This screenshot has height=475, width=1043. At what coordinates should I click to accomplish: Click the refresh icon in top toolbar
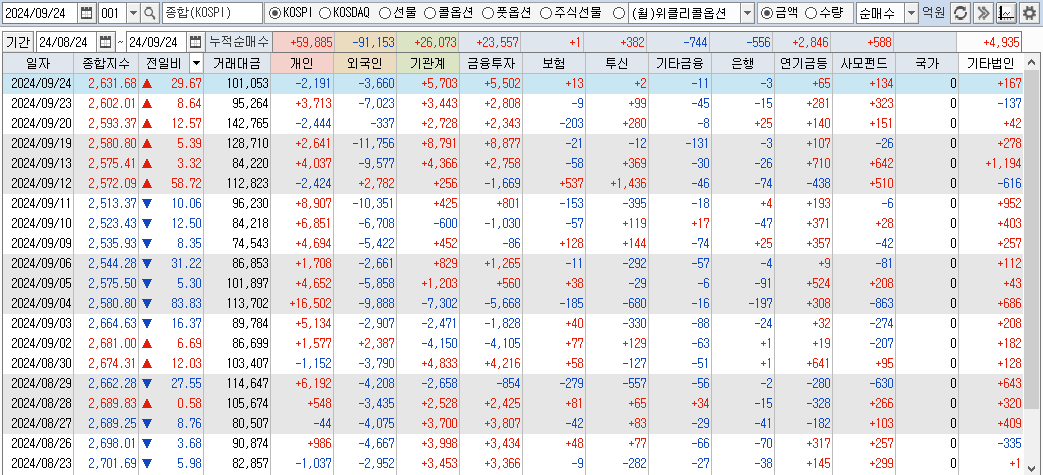(x=959, y=13)
